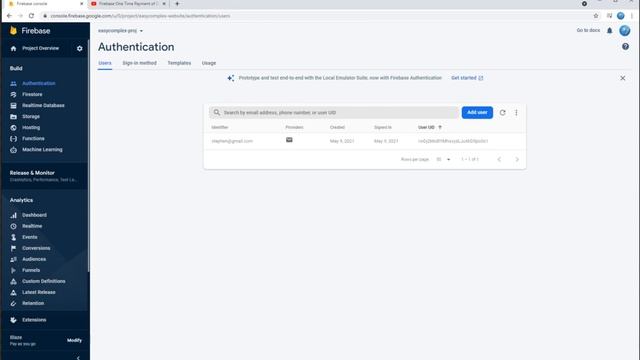Viewport: 640px width, 360px height.
Task: Click the notifications bell icon
Action: pyautogui.click(x=609, y=31)
